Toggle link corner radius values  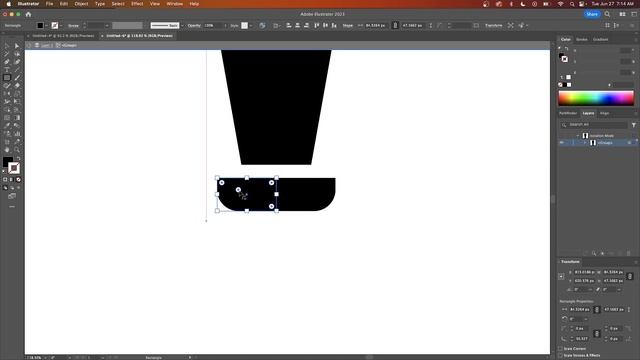[x=597, y=333]
